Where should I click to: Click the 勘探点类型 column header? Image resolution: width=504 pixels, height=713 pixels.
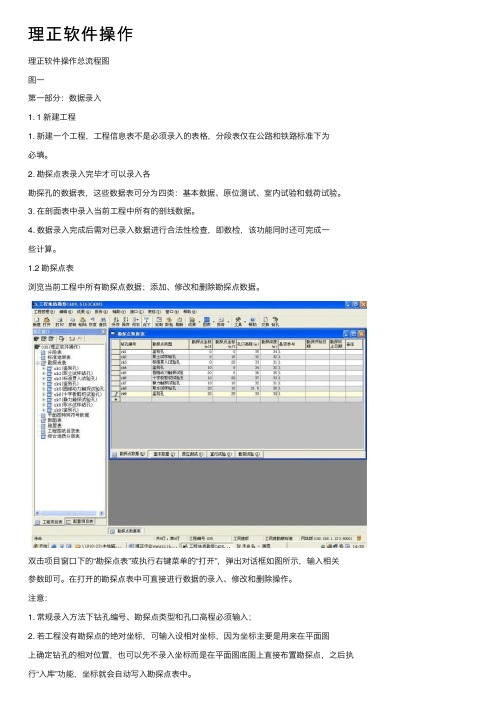coord(171,344)
